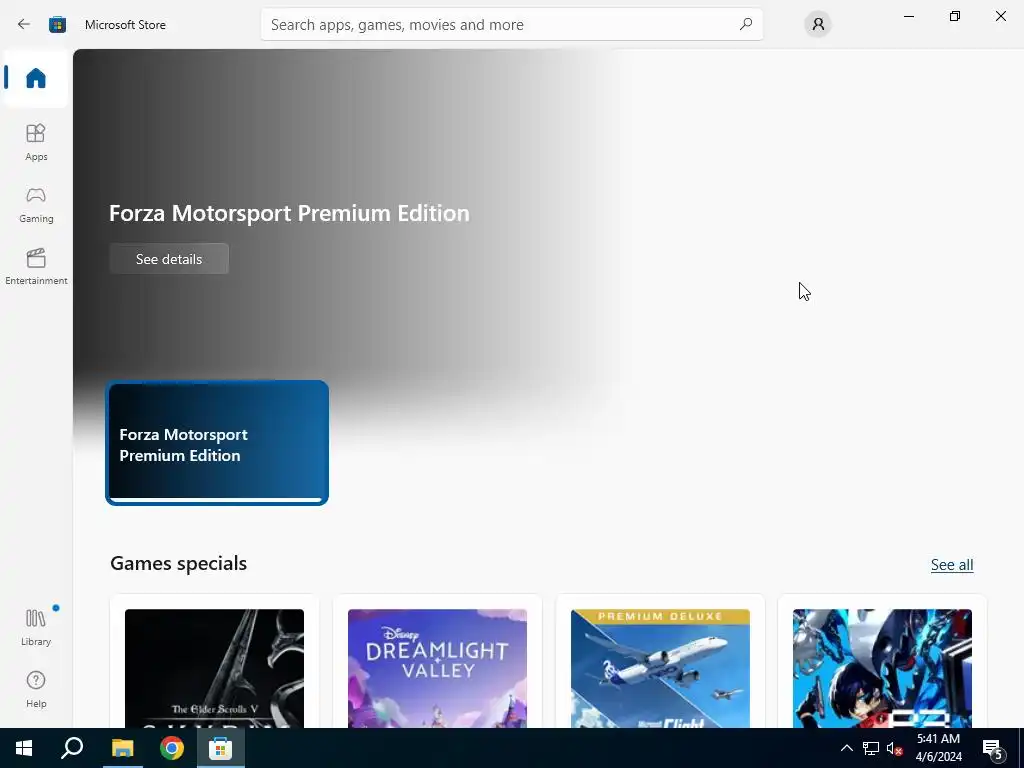This screenshot has width=1024, height=768.
Task: Minimize the Microsoft Store window
Action: coord(908,16)
